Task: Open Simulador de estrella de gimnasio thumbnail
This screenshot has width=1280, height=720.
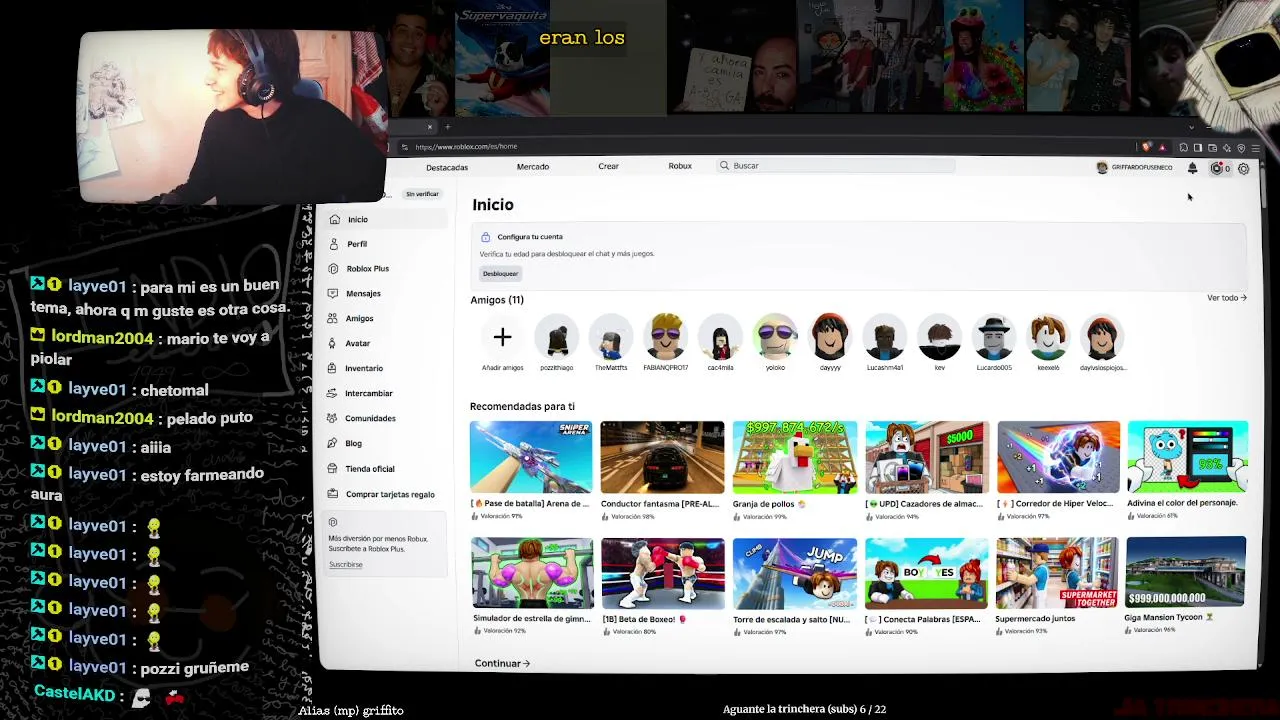Action: [x=532, y=573]
